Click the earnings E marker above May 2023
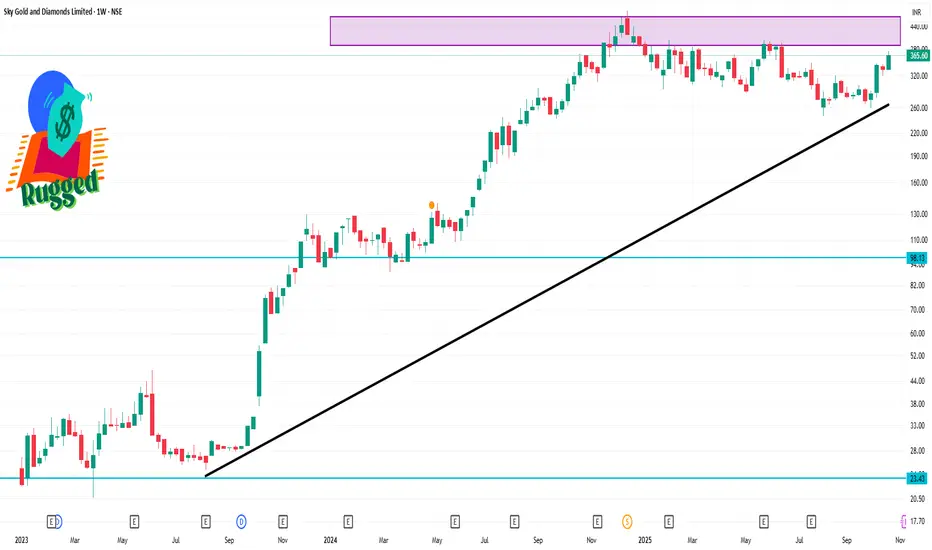The width and height of the screenshot is (932, 550). coord(134,521)
